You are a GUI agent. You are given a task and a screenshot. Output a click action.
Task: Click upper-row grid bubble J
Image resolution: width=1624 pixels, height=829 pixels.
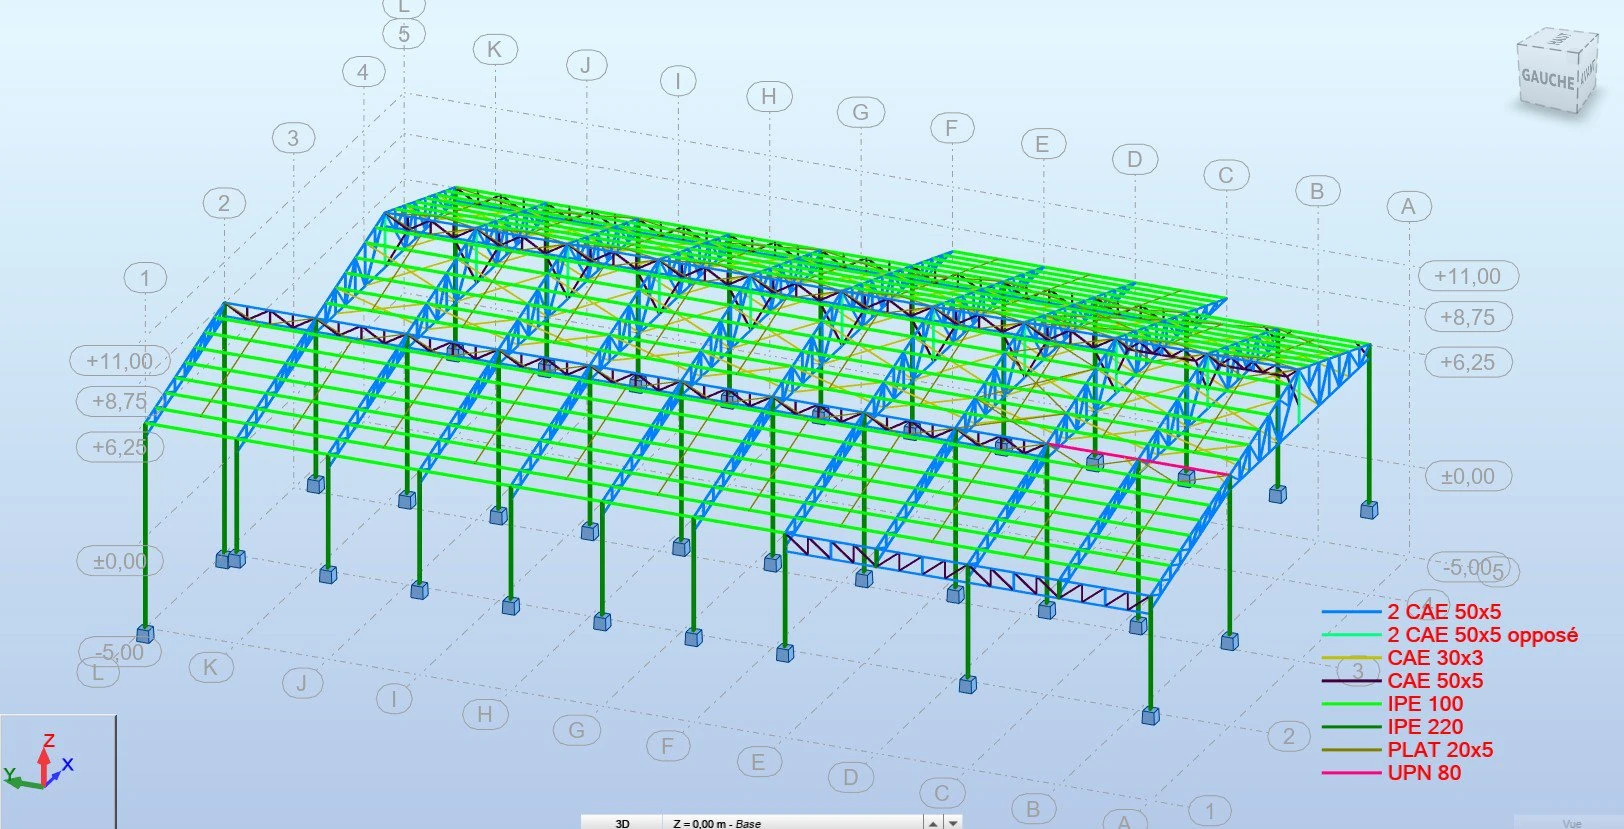click(586, 66)
